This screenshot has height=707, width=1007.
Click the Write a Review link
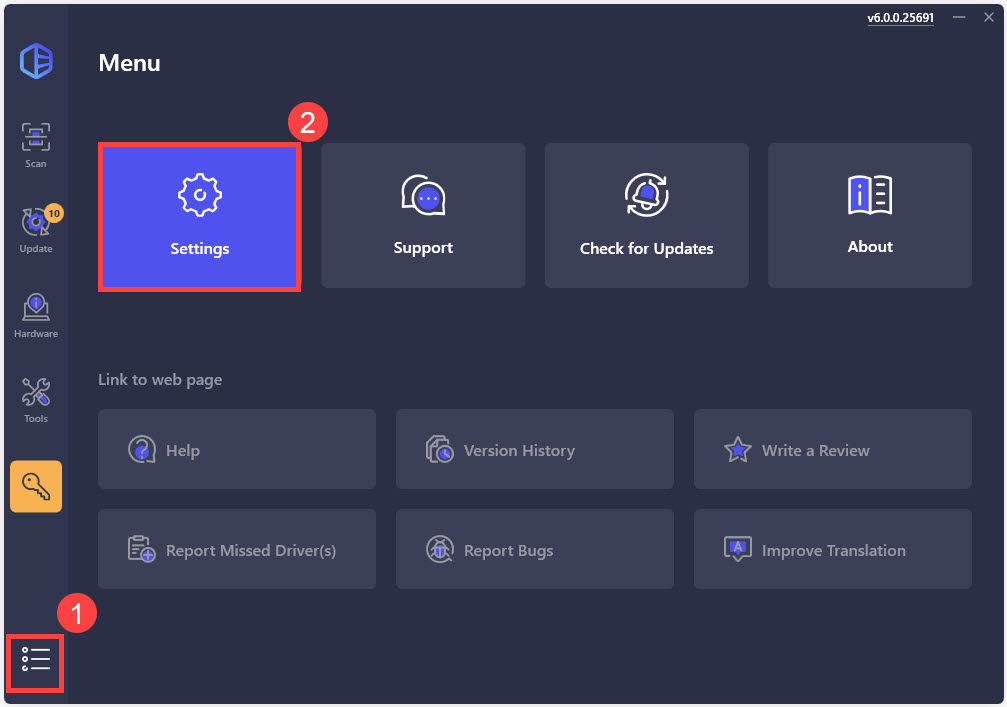832,450
